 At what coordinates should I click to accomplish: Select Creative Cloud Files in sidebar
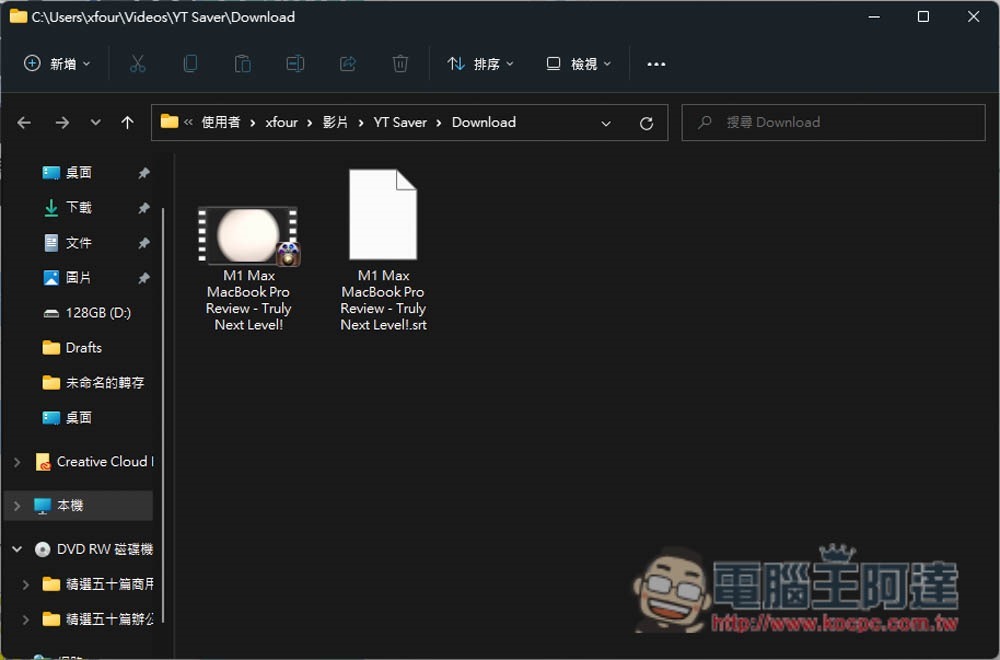(94, 461)
